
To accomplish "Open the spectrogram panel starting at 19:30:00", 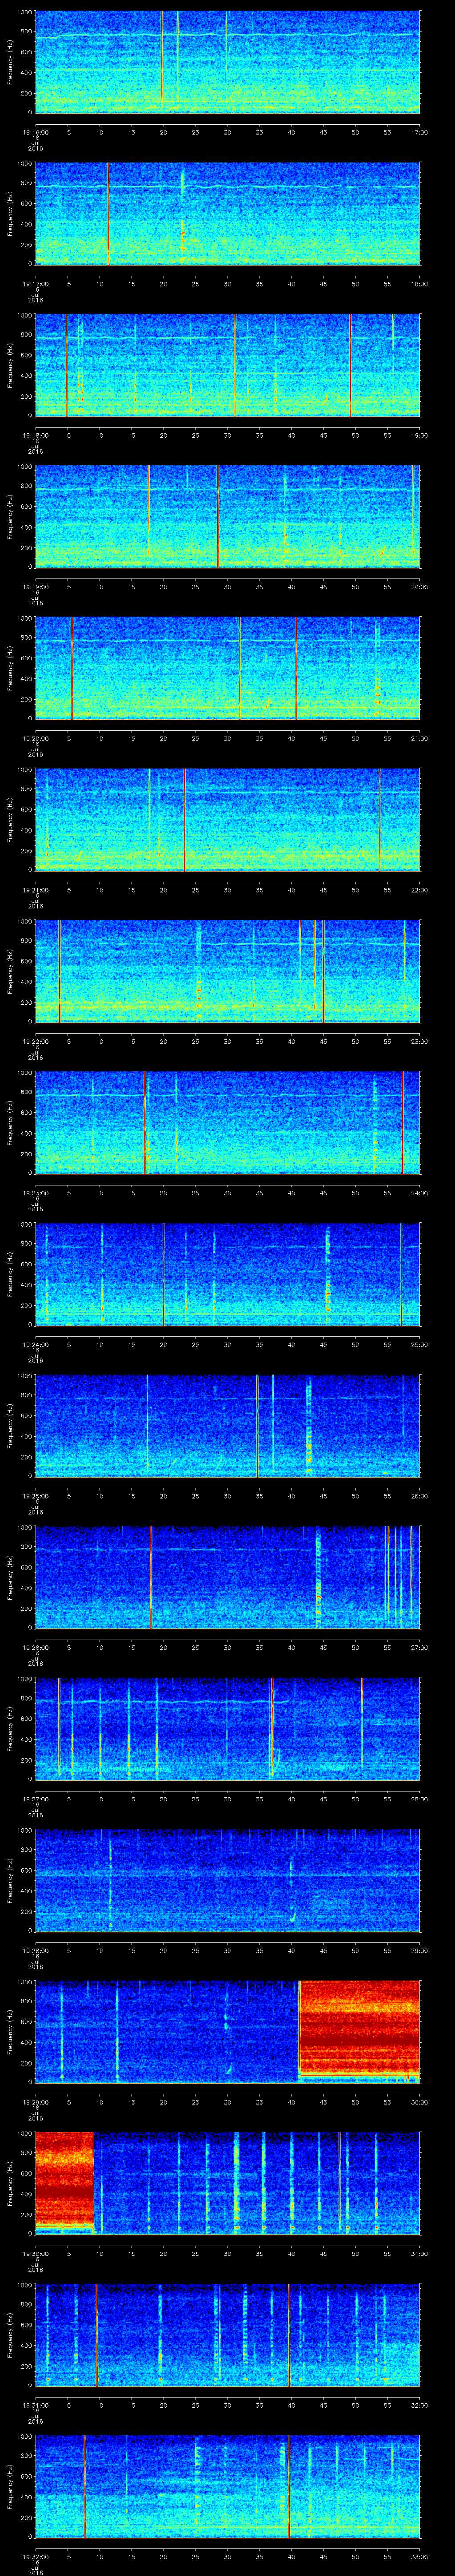I will (228, 2183).
